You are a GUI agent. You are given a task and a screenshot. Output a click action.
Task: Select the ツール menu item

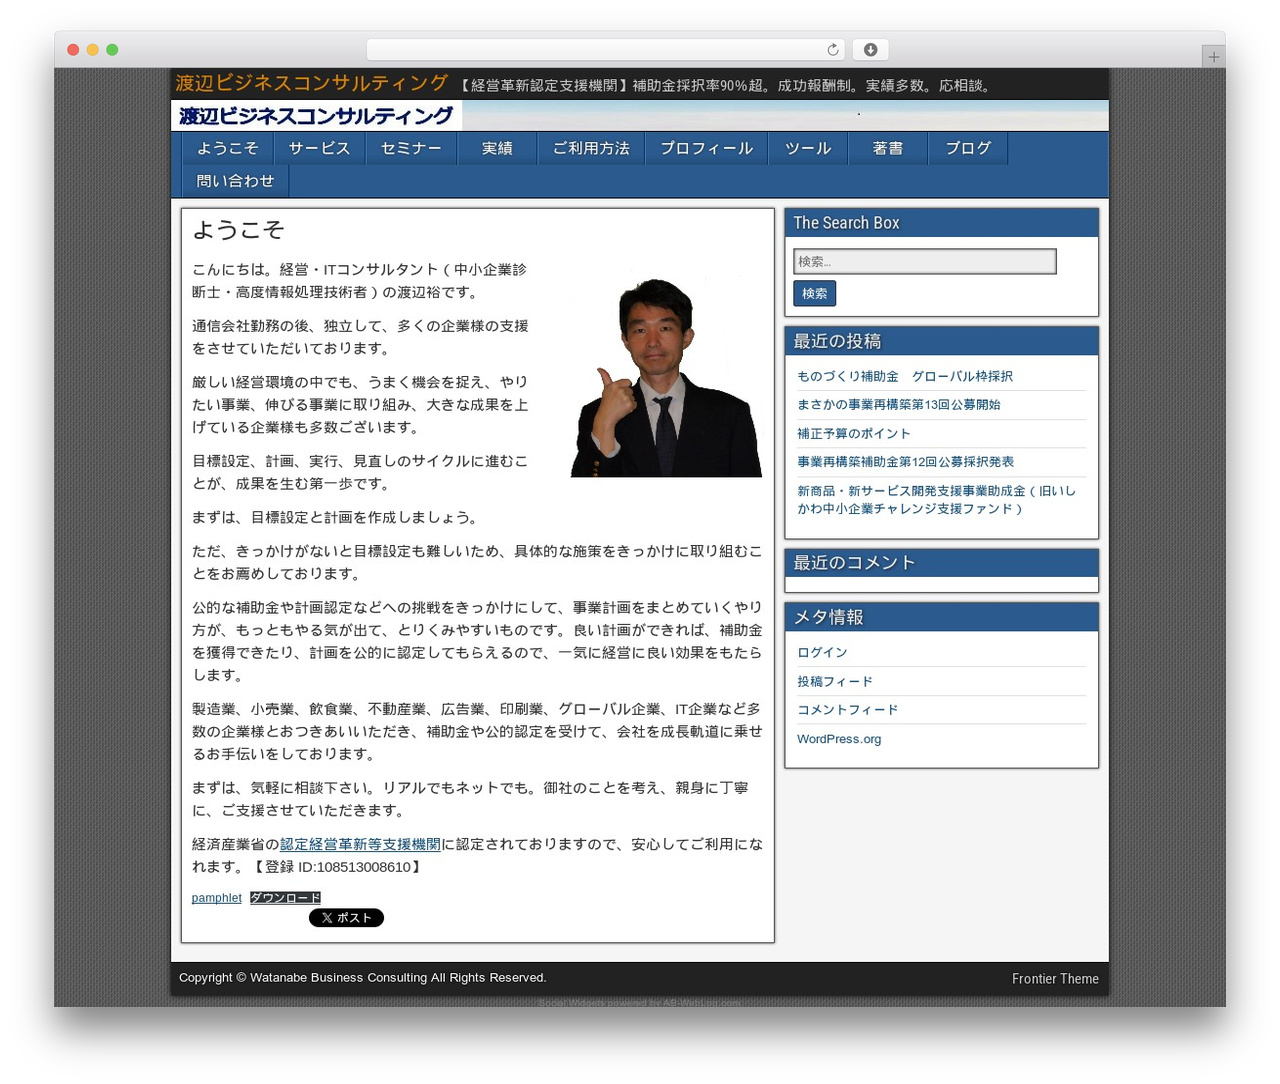808,148
